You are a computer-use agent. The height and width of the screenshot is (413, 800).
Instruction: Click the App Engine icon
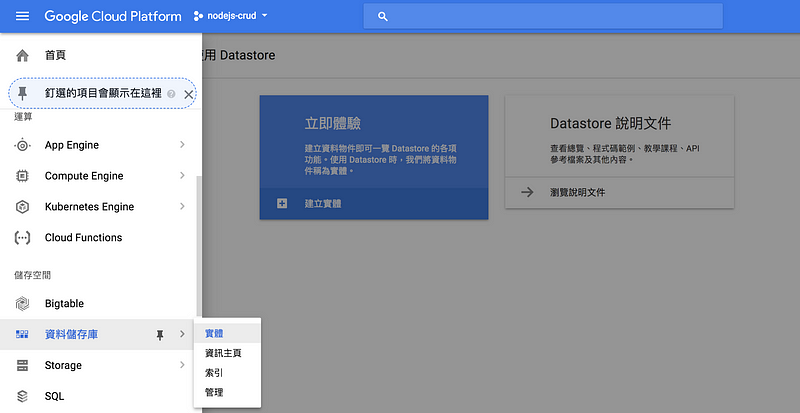(x=22, y=145)
